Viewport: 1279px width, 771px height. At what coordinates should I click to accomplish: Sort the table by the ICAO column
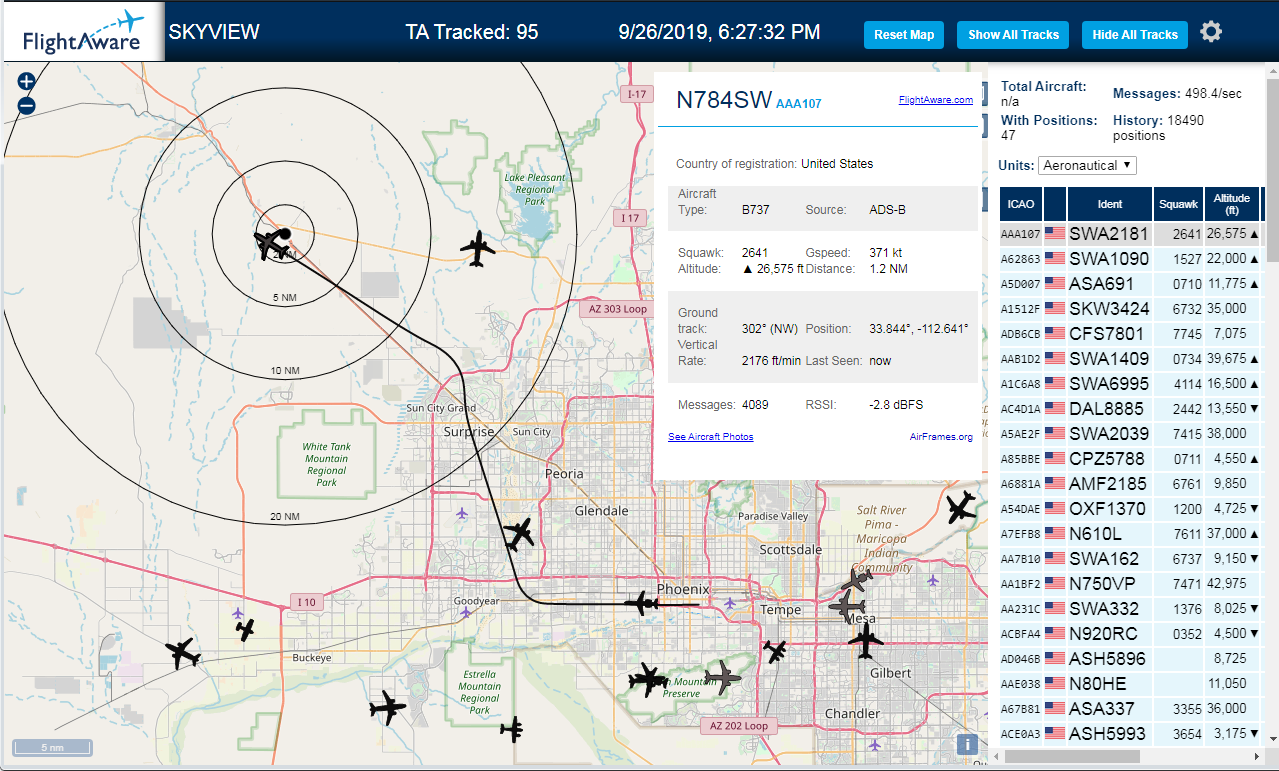pyautogui.click(x=1021, y=204)
